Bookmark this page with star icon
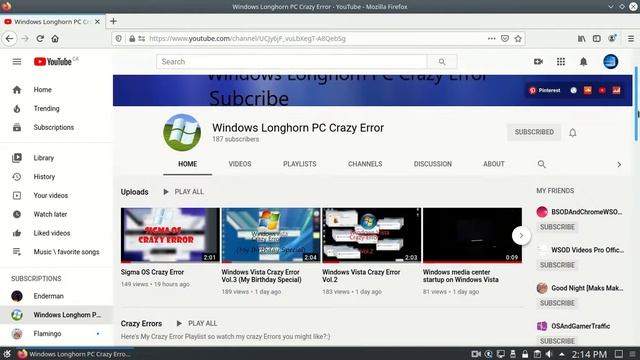Screen dimensions: 640x360 point(518,39)
